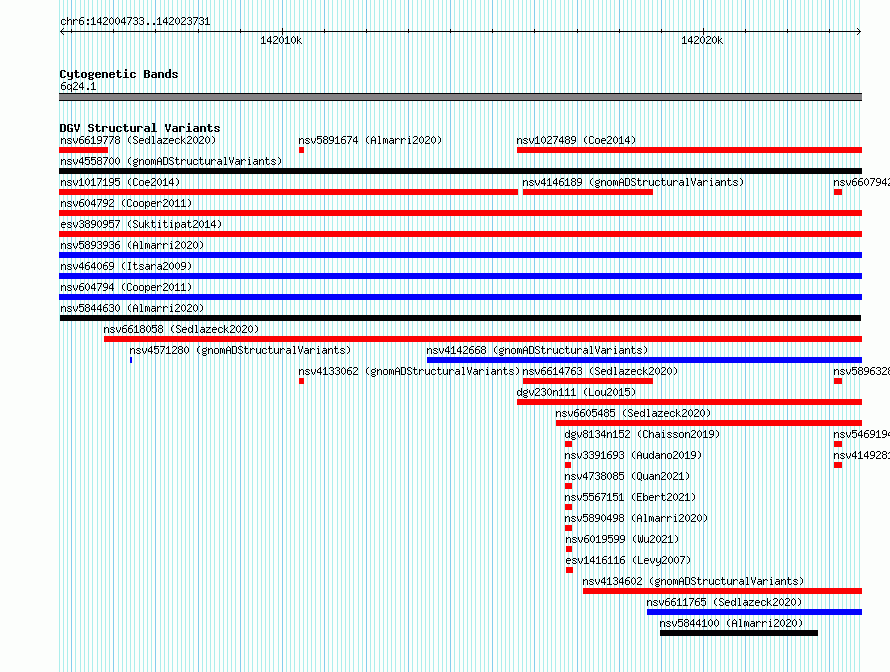Image resolution: width=890 pixels, height=672 pixels.
Task: Select the nsv4134602 red bar
Action: tap(723, 591)
